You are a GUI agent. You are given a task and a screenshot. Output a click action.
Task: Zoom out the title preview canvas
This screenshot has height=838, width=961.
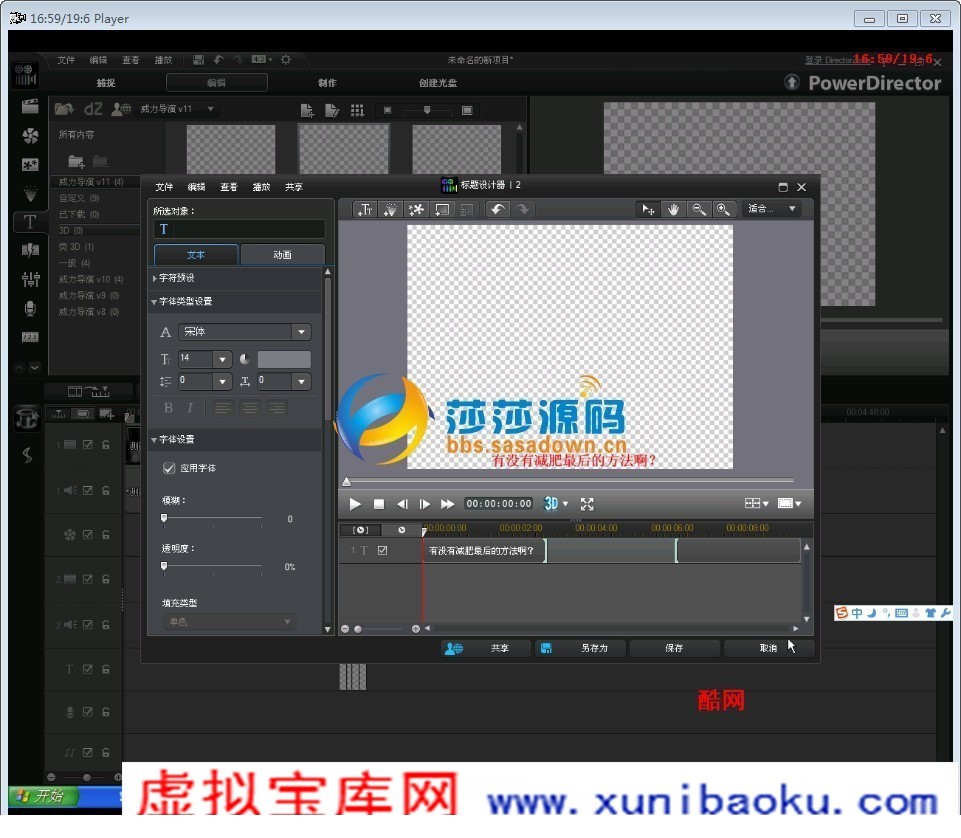click(699, 210)
